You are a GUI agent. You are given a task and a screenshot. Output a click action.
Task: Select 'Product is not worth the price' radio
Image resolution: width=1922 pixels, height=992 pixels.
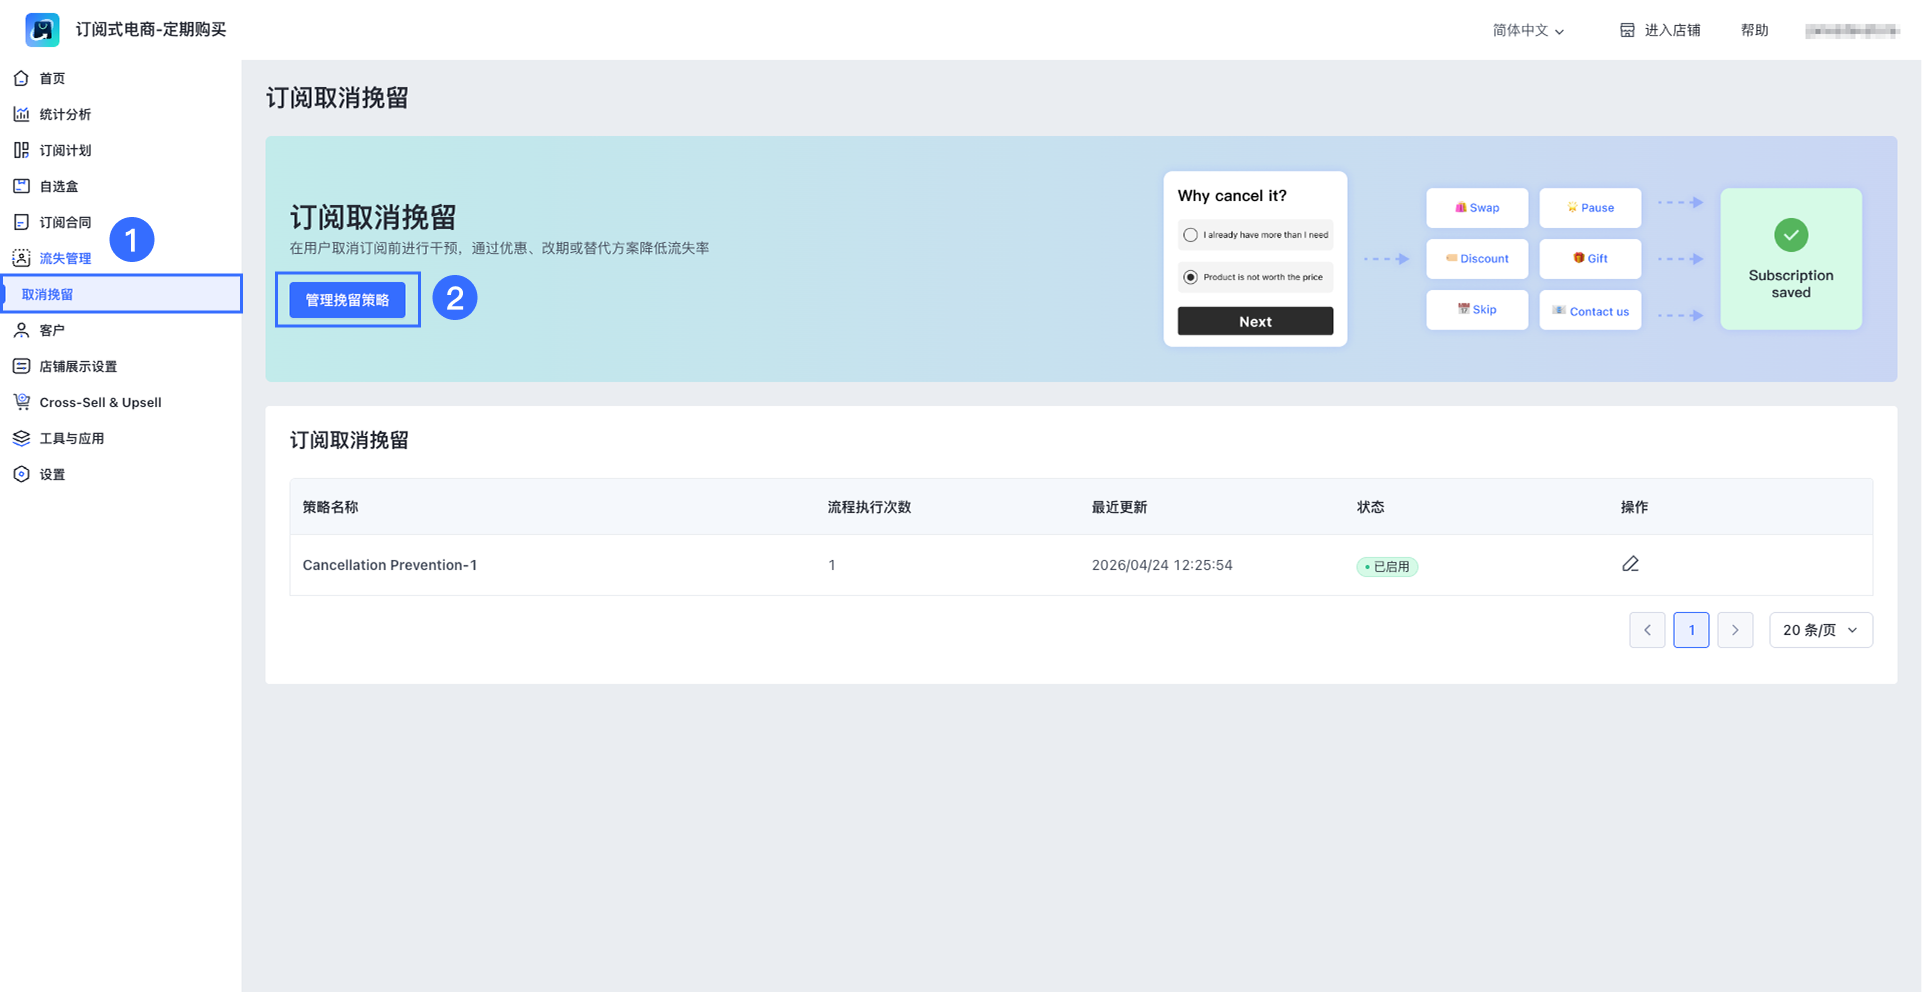pyautogui.click(x=1190, y=277)
